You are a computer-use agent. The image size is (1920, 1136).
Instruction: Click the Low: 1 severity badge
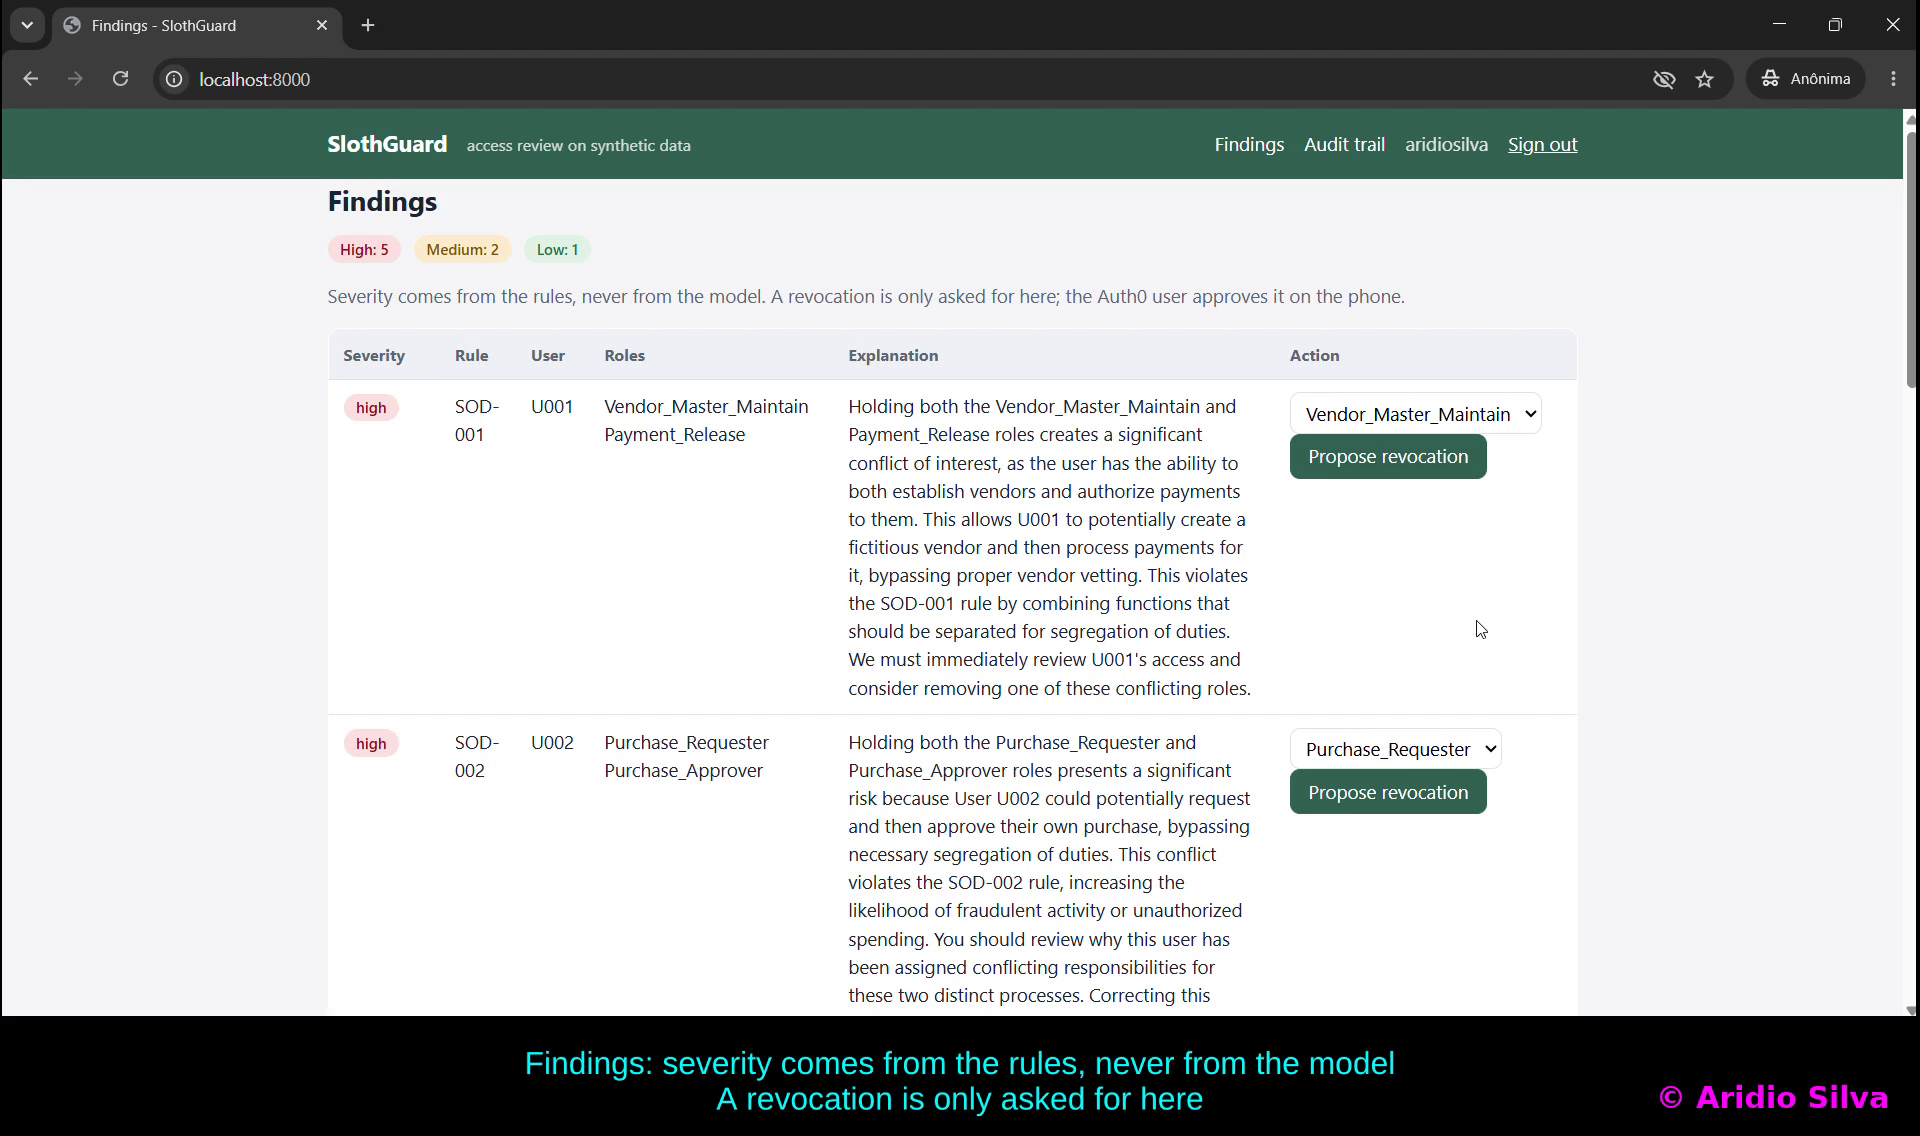557,250
